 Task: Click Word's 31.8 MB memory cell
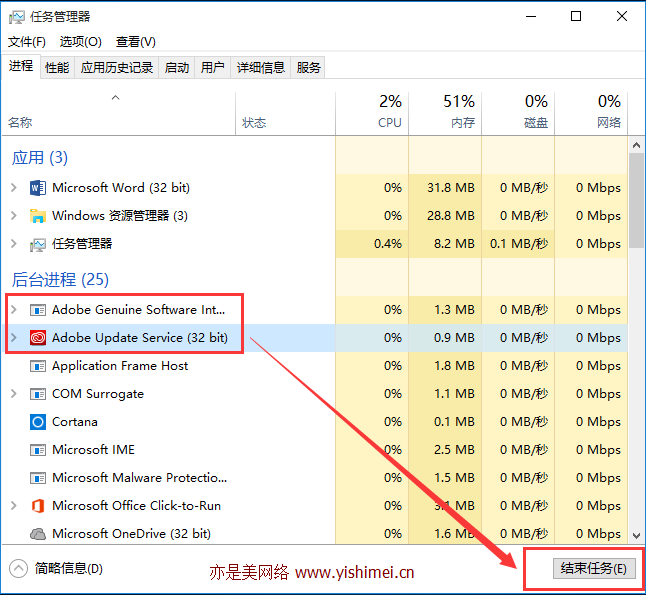coord(445,188)
